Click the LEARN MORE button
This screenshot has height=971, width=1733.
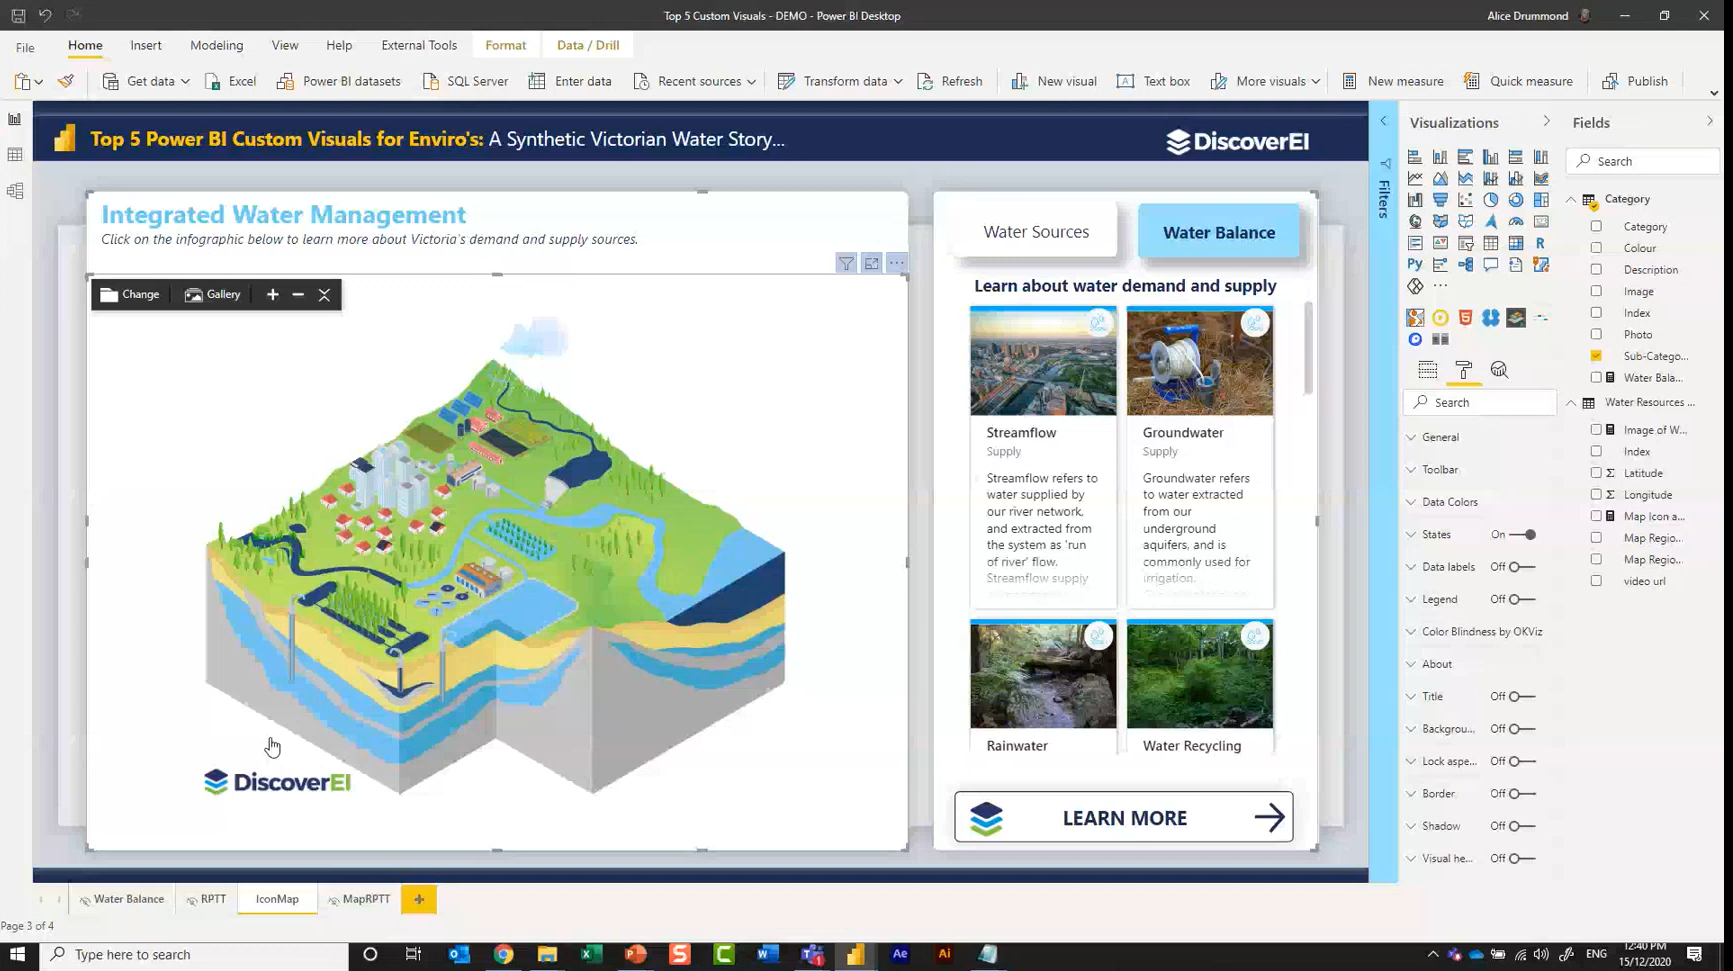[x=1123, y=817]
